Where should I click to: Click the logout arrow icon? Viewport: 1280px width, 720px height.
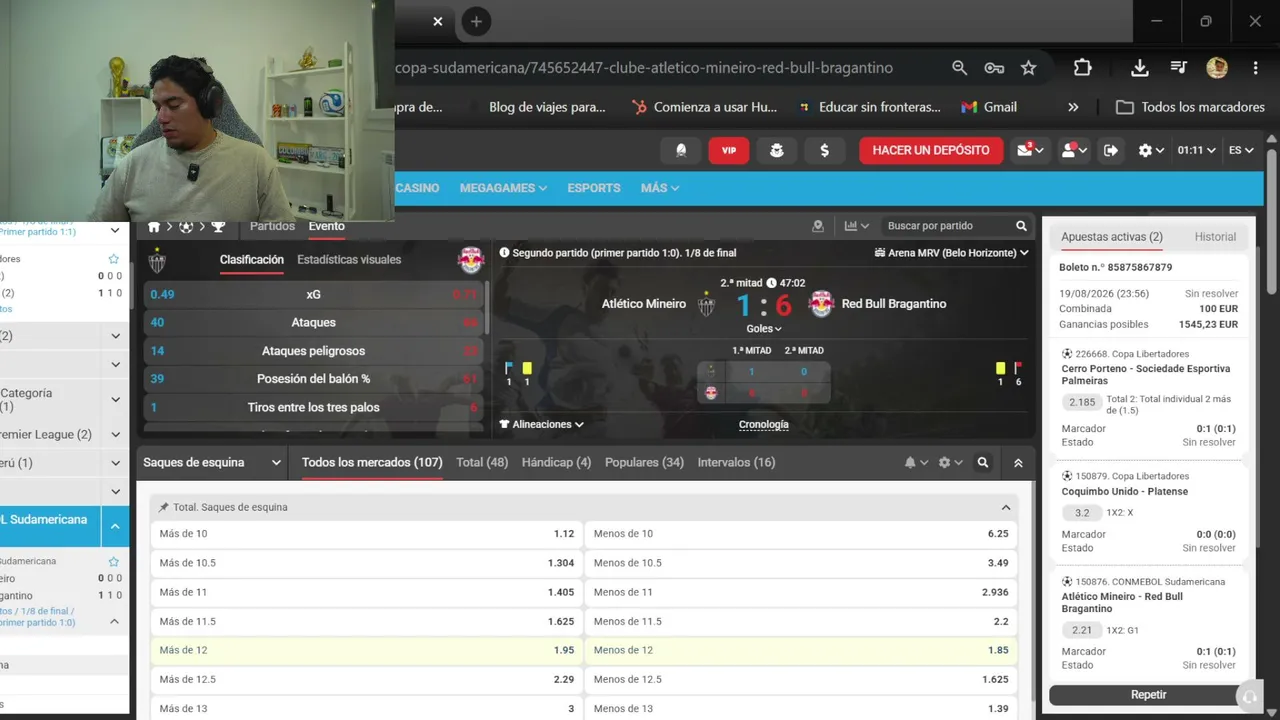tap(1111, 150)
